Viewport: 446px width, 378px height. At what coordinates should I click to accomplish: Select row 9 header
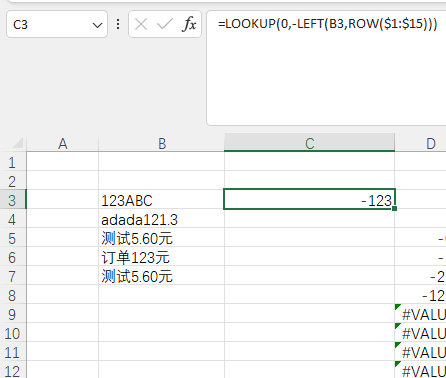pyautogui.click(x=12, y=314)
